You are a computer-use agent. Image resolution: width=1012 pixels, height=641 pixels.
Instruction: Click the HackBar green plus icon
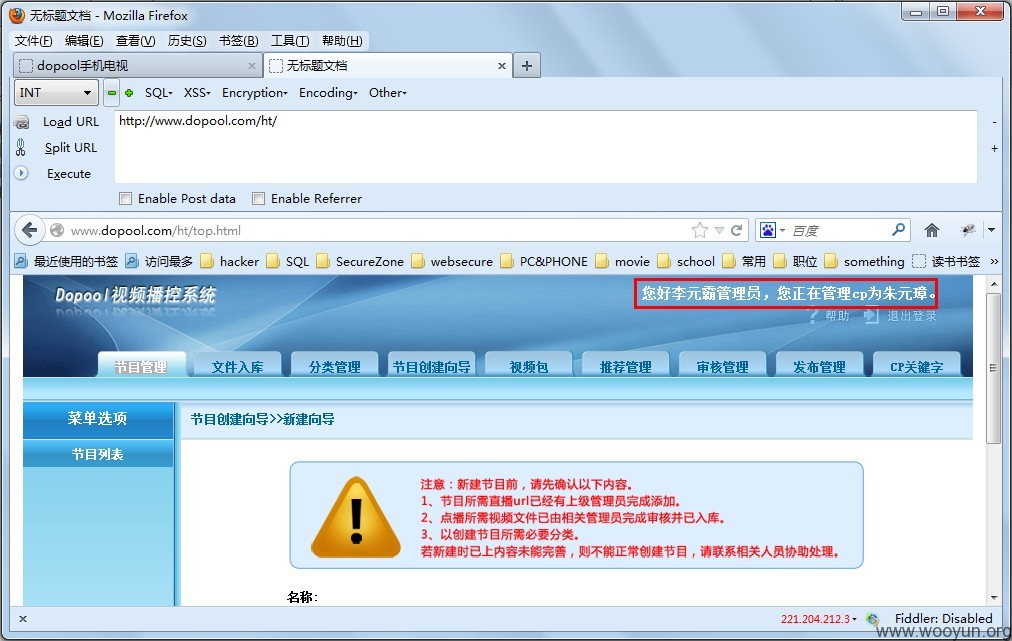coord(129,93)
